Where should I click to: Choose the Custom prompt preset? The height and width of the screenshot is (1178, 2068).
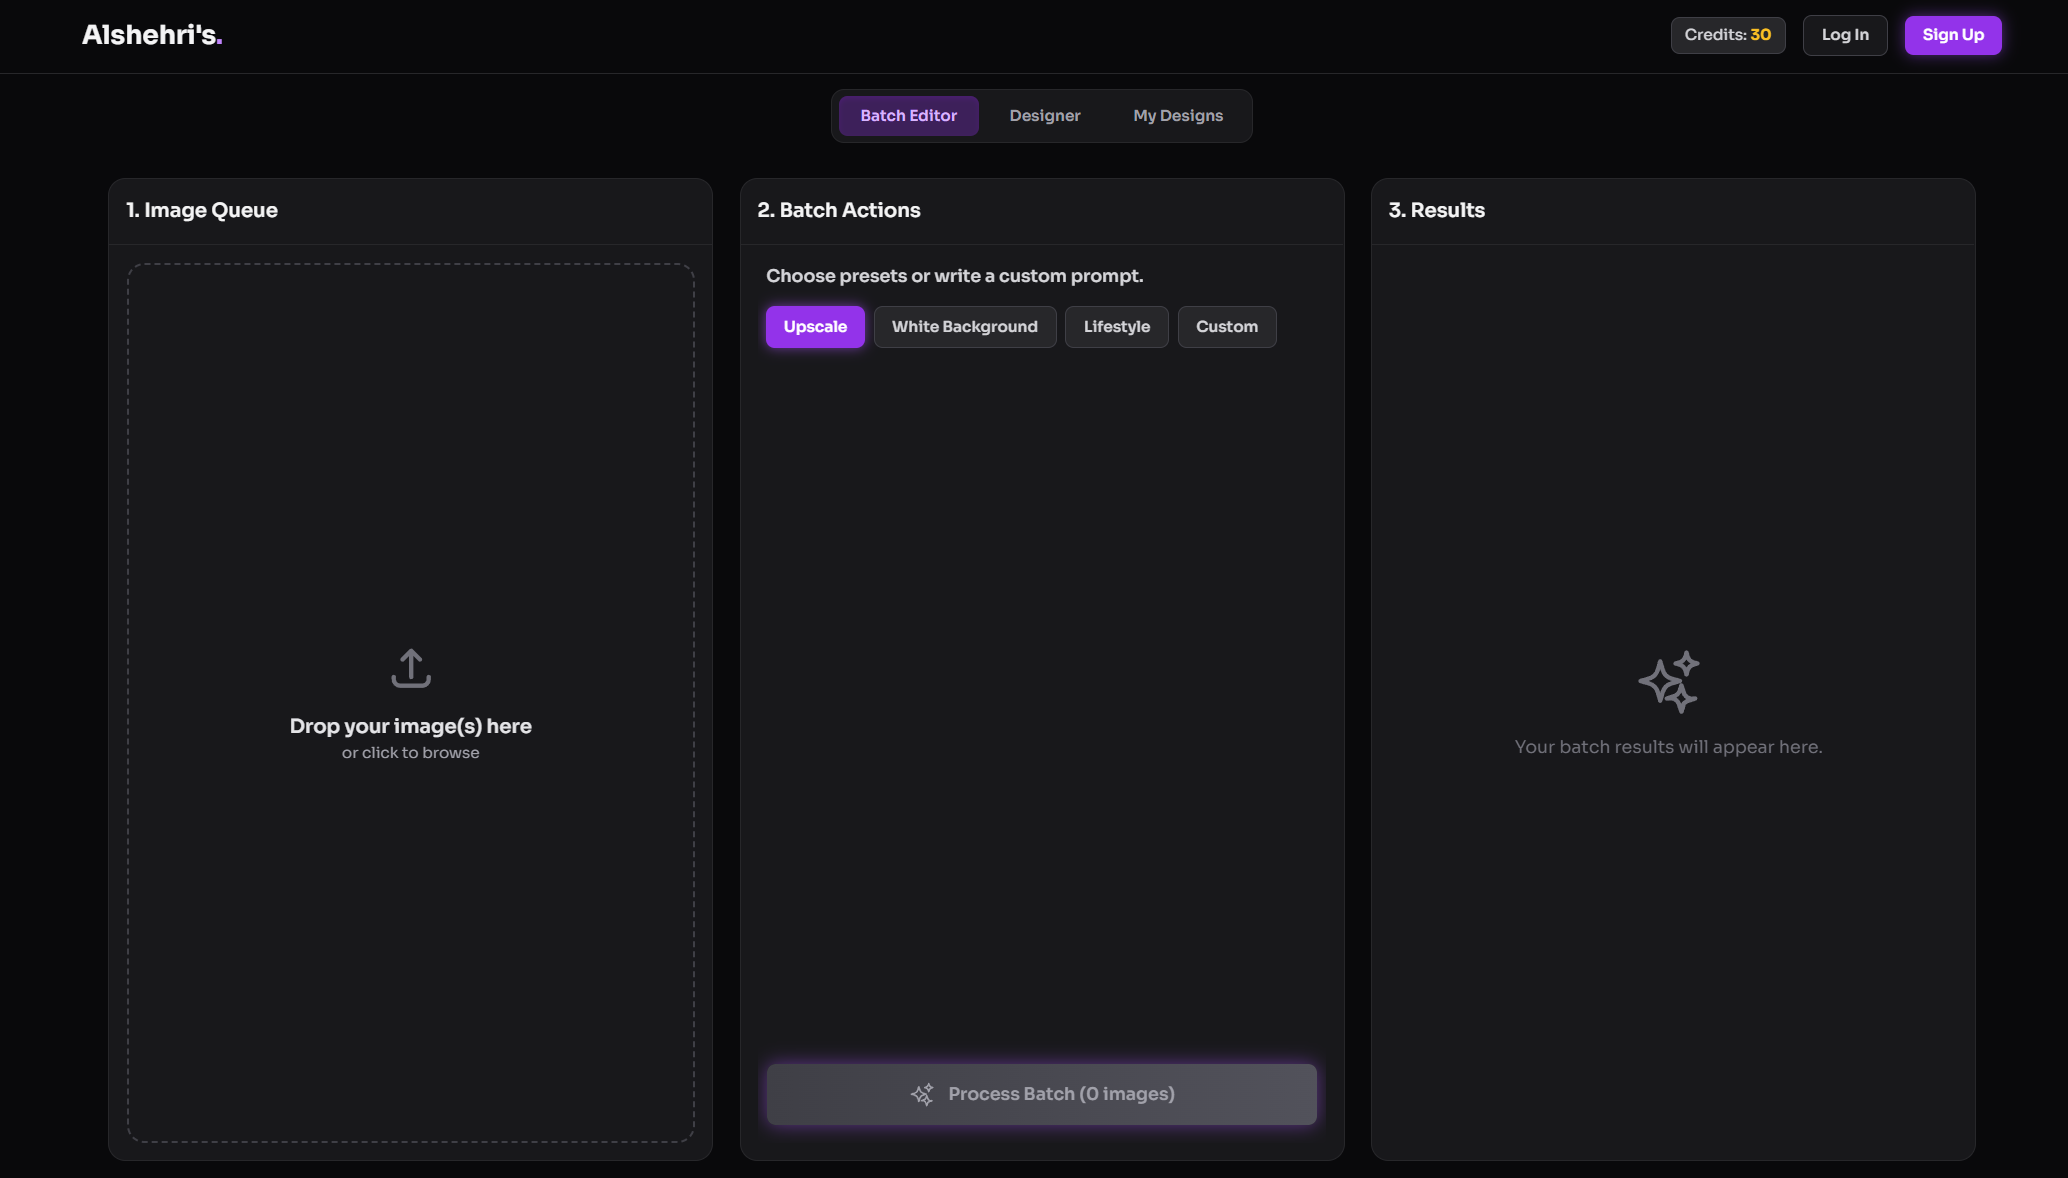pos(1226,327)
